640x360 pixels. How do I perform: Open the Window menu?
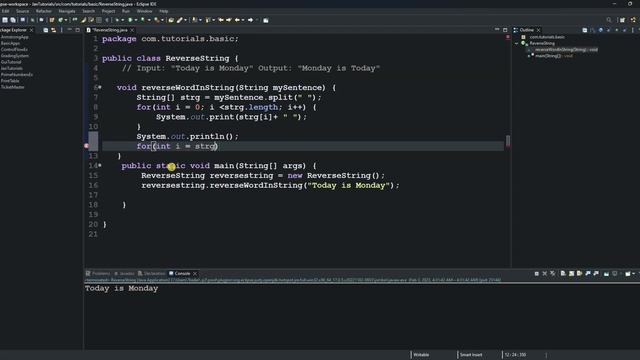[x=144, y=11]
